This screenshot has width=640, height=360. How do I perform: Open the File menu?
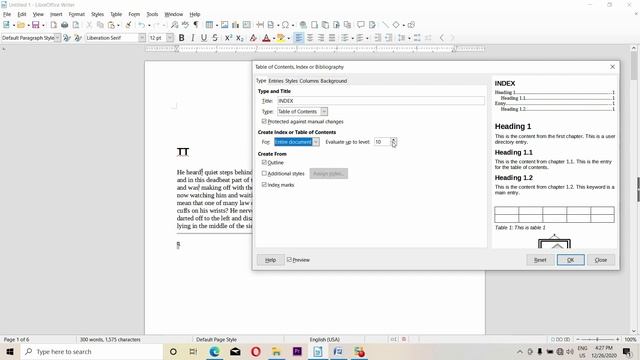point(7,14)
